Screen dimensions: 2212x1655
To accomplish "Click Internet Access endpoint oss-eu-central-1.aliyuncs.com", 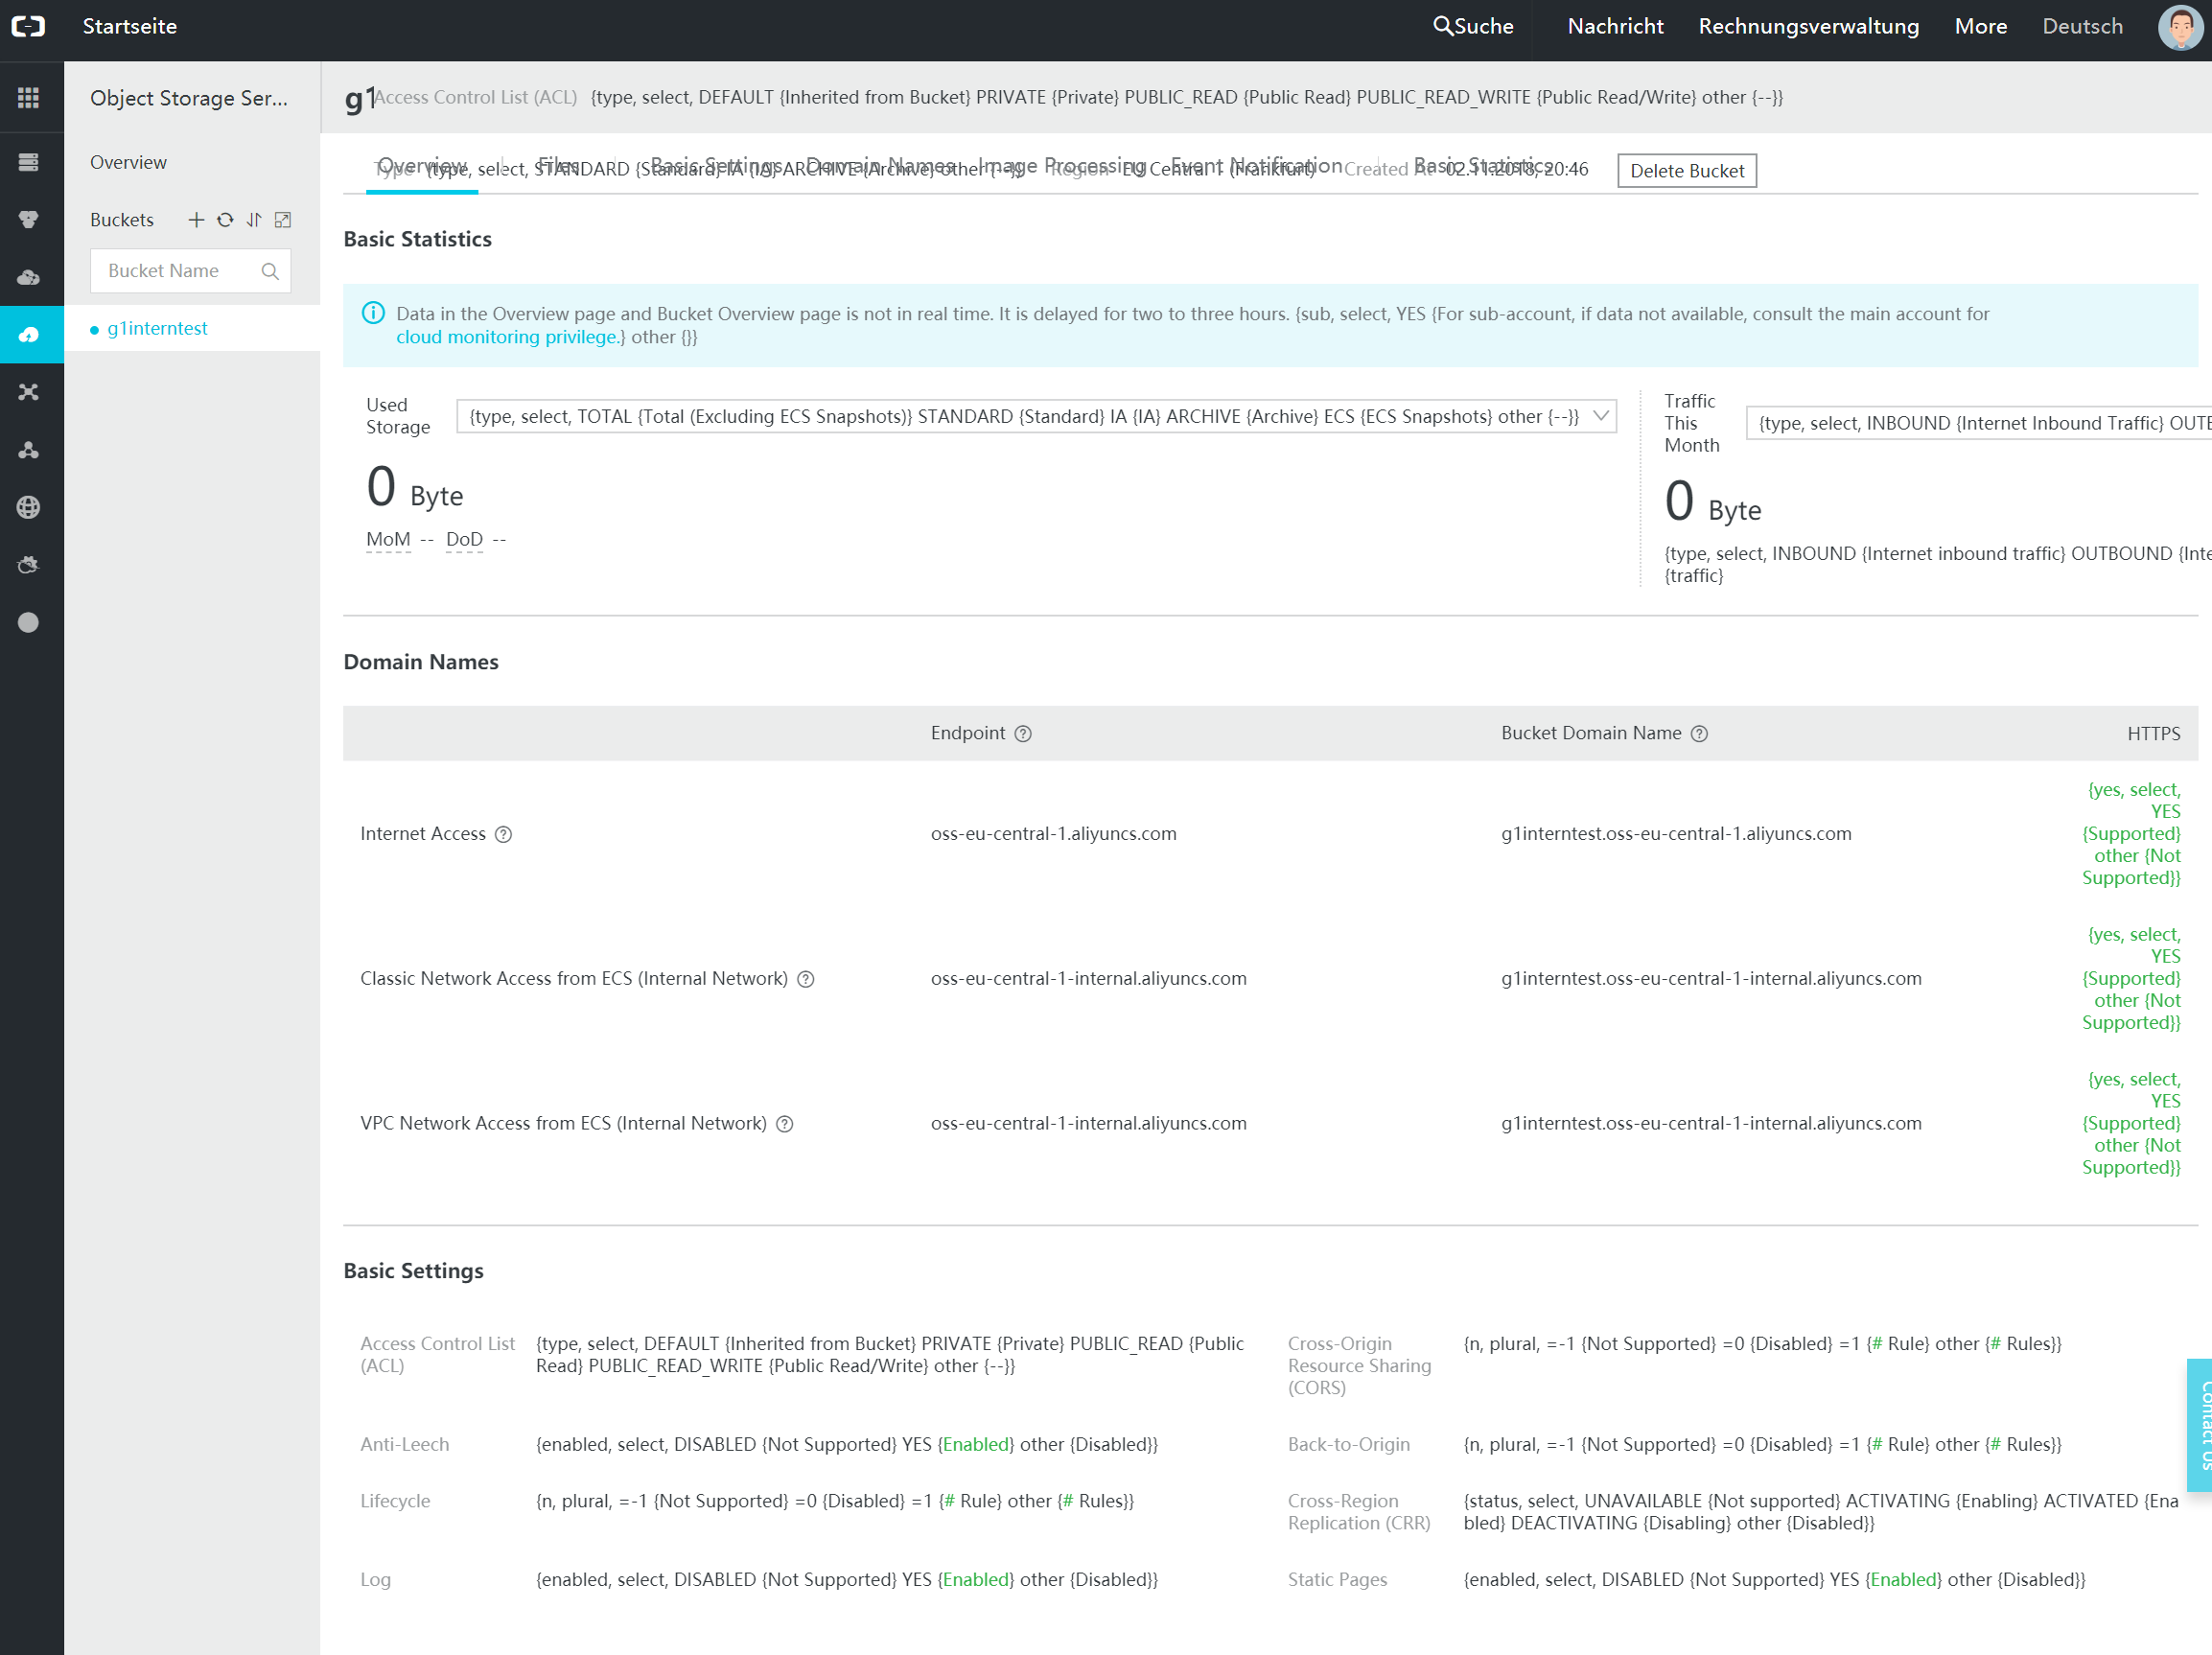I will 1053,834.
